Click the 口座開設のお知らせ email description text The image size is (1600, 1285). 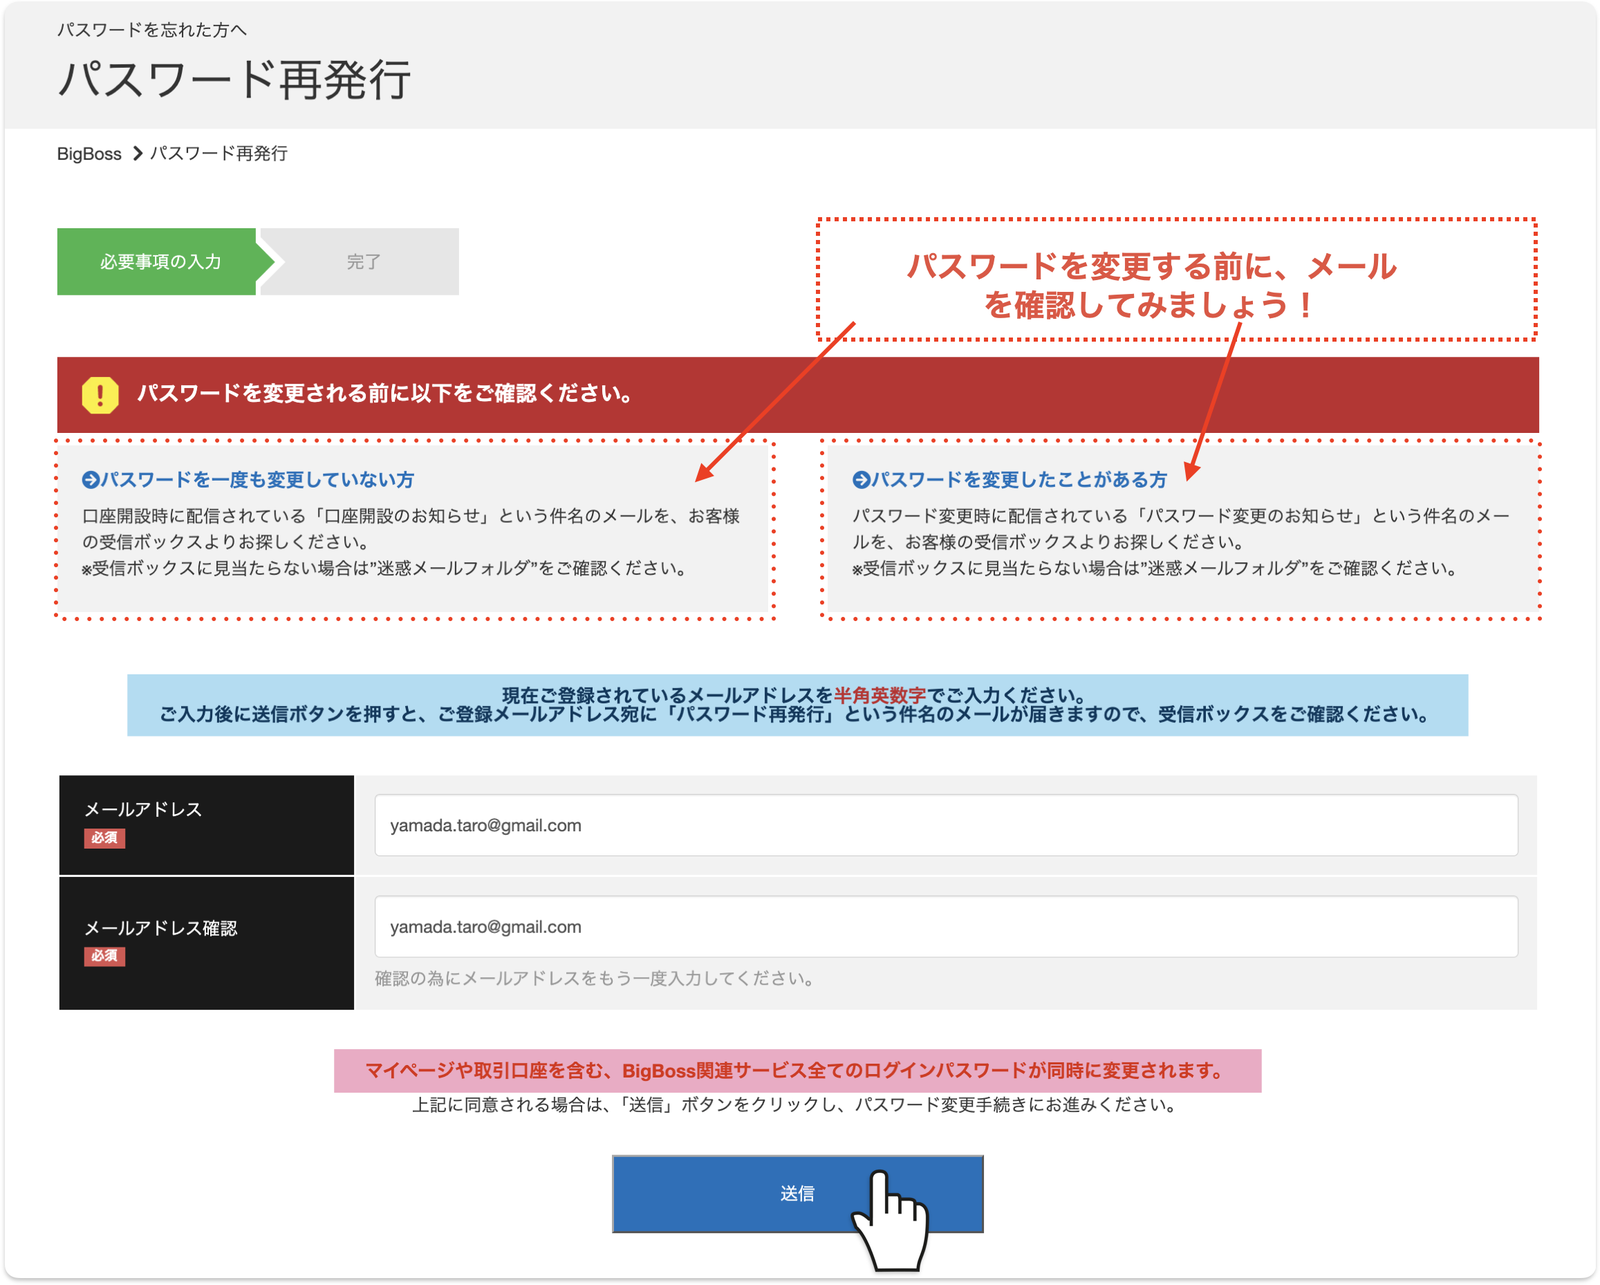pos(411,542)
